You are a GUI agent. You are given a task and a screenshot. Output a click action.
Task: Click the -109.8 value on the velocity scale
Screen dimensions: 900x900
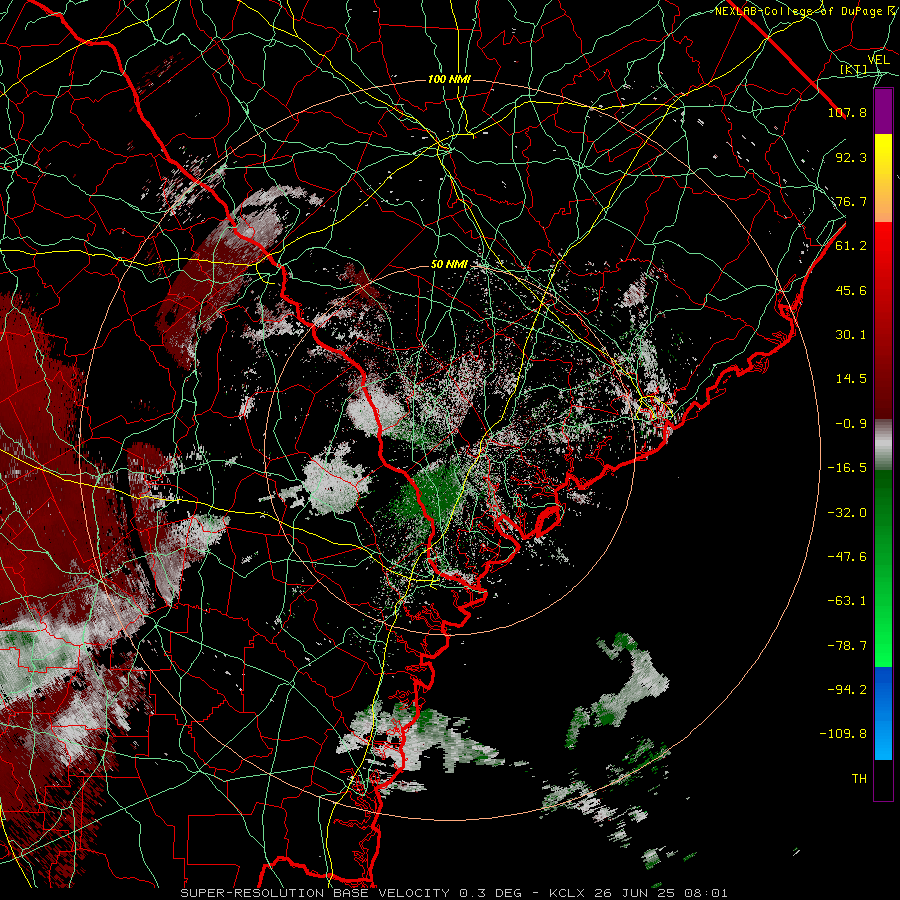click(843, 734)
